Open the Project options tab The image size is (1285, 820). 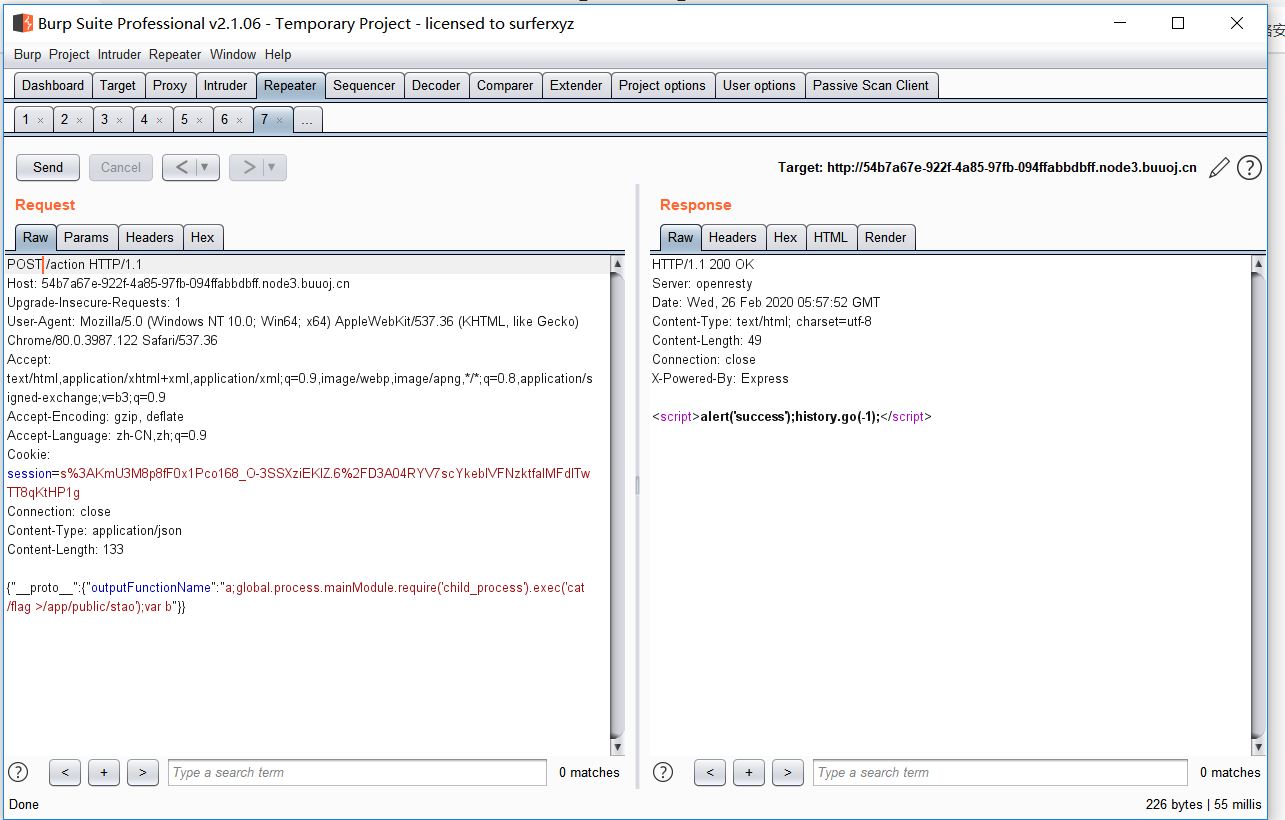pyautogui.click(x=662, y=85)
